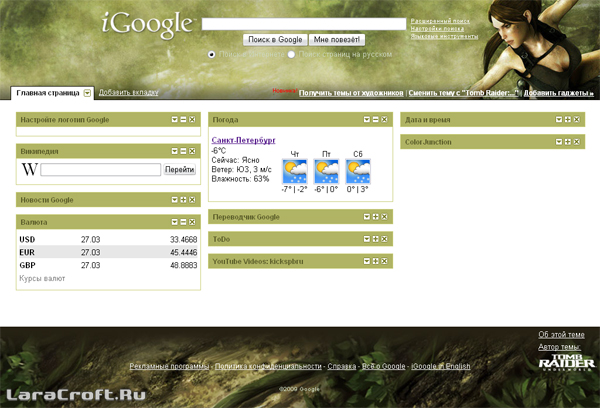Viewport: 600px width, 408px height.
Task: Open Главная страница tab dropdown arrow
Action: click(x=87, y=93)
